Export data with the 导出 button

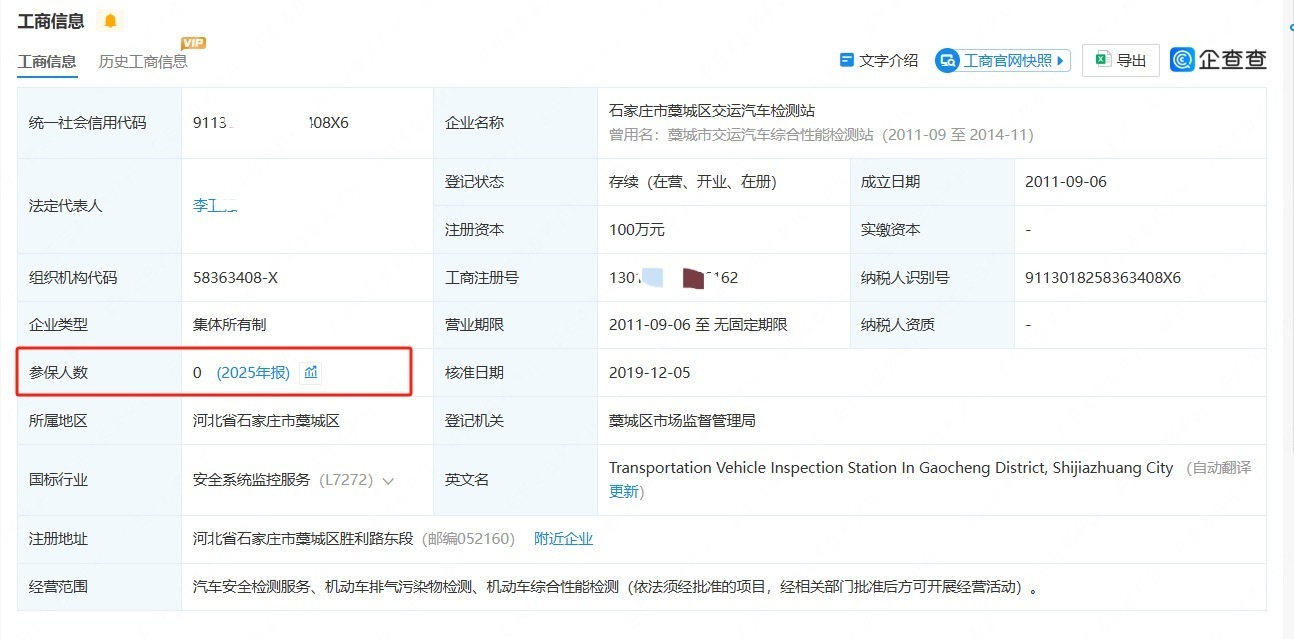pyautogui.click(x=1120, y=60)
